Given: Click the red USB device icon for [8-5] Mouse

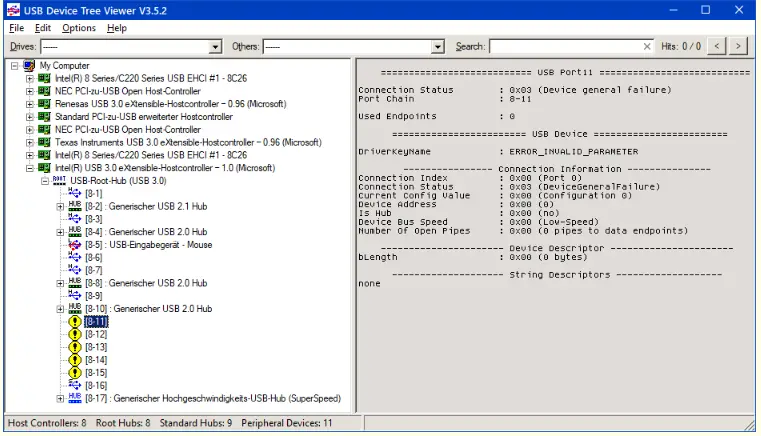Looking at the screenshot, I should [75, 245].
